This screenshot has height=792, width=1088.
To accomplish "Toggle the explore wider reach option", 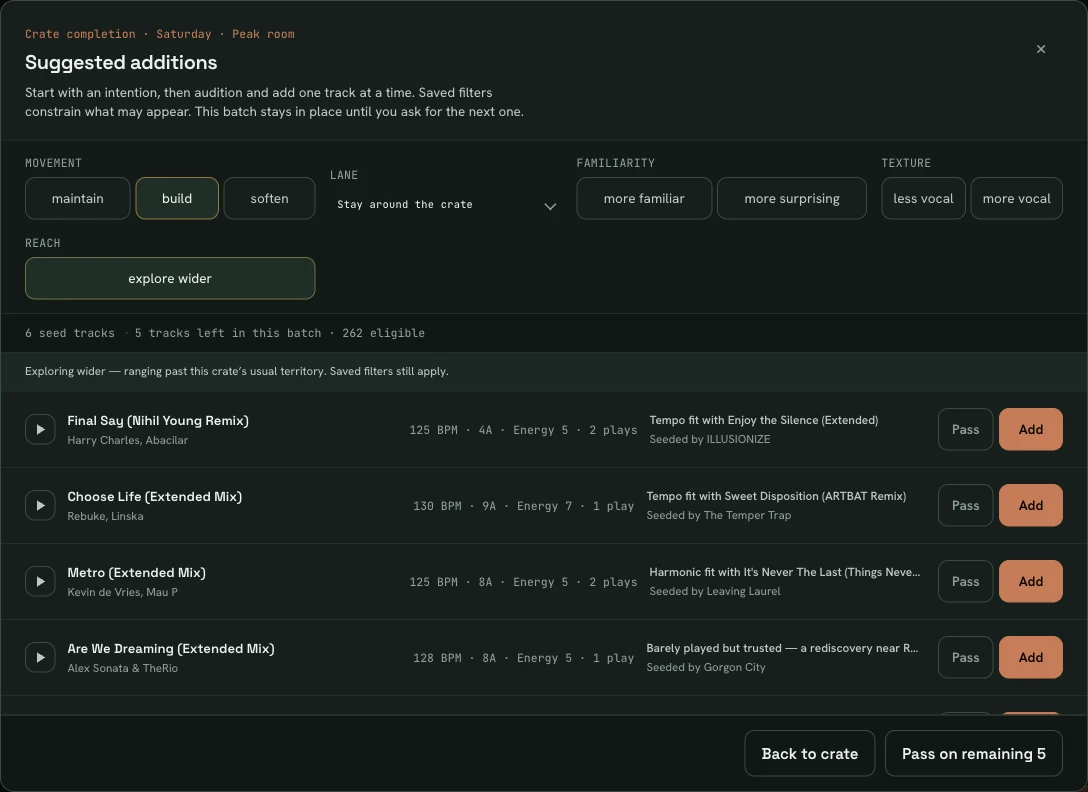I will (170, 278).
